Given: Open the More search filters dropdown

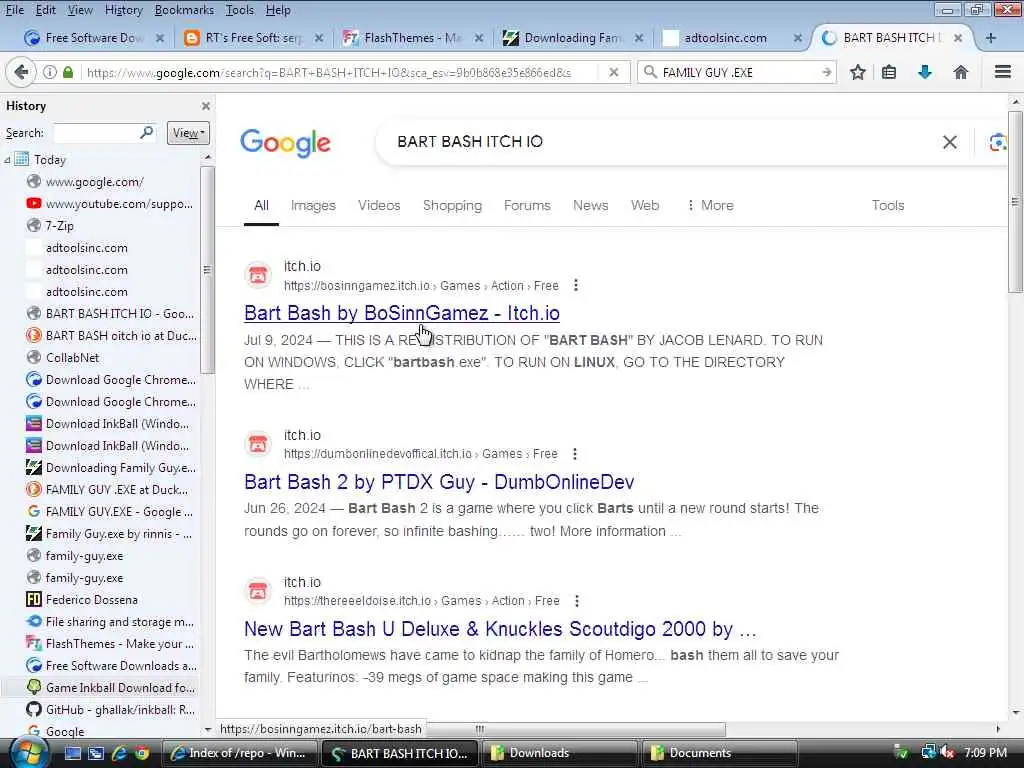Looking at the screenshot, I should tap(711, 205).
